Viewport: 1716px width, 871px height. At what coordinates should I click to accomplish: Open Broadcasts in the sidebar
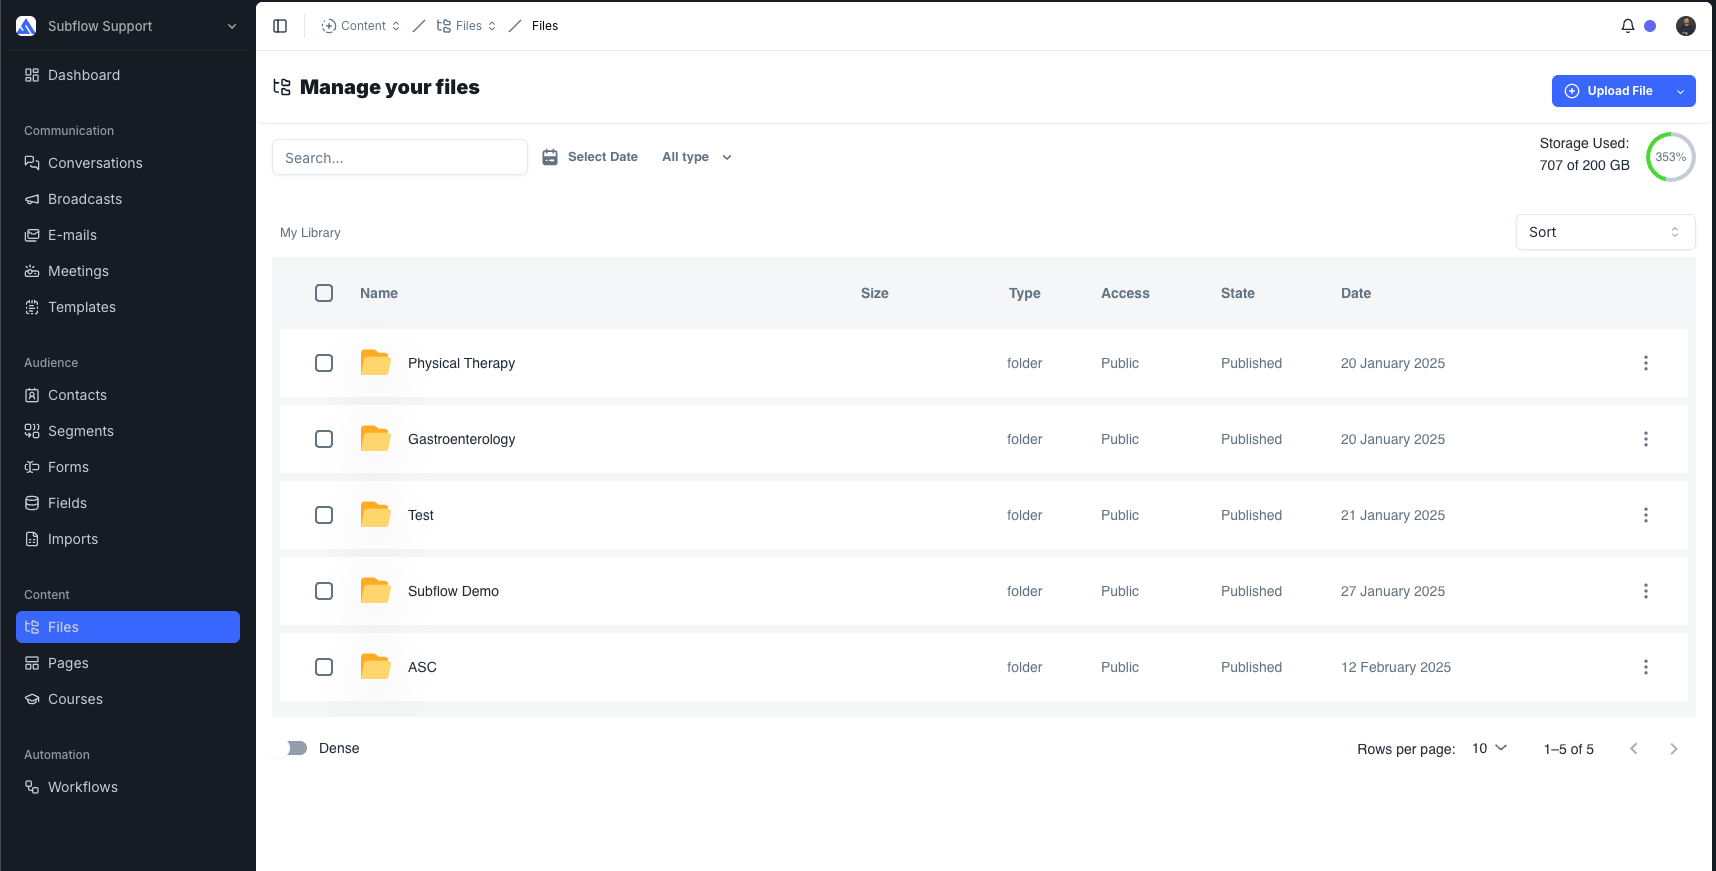point(128,199)
